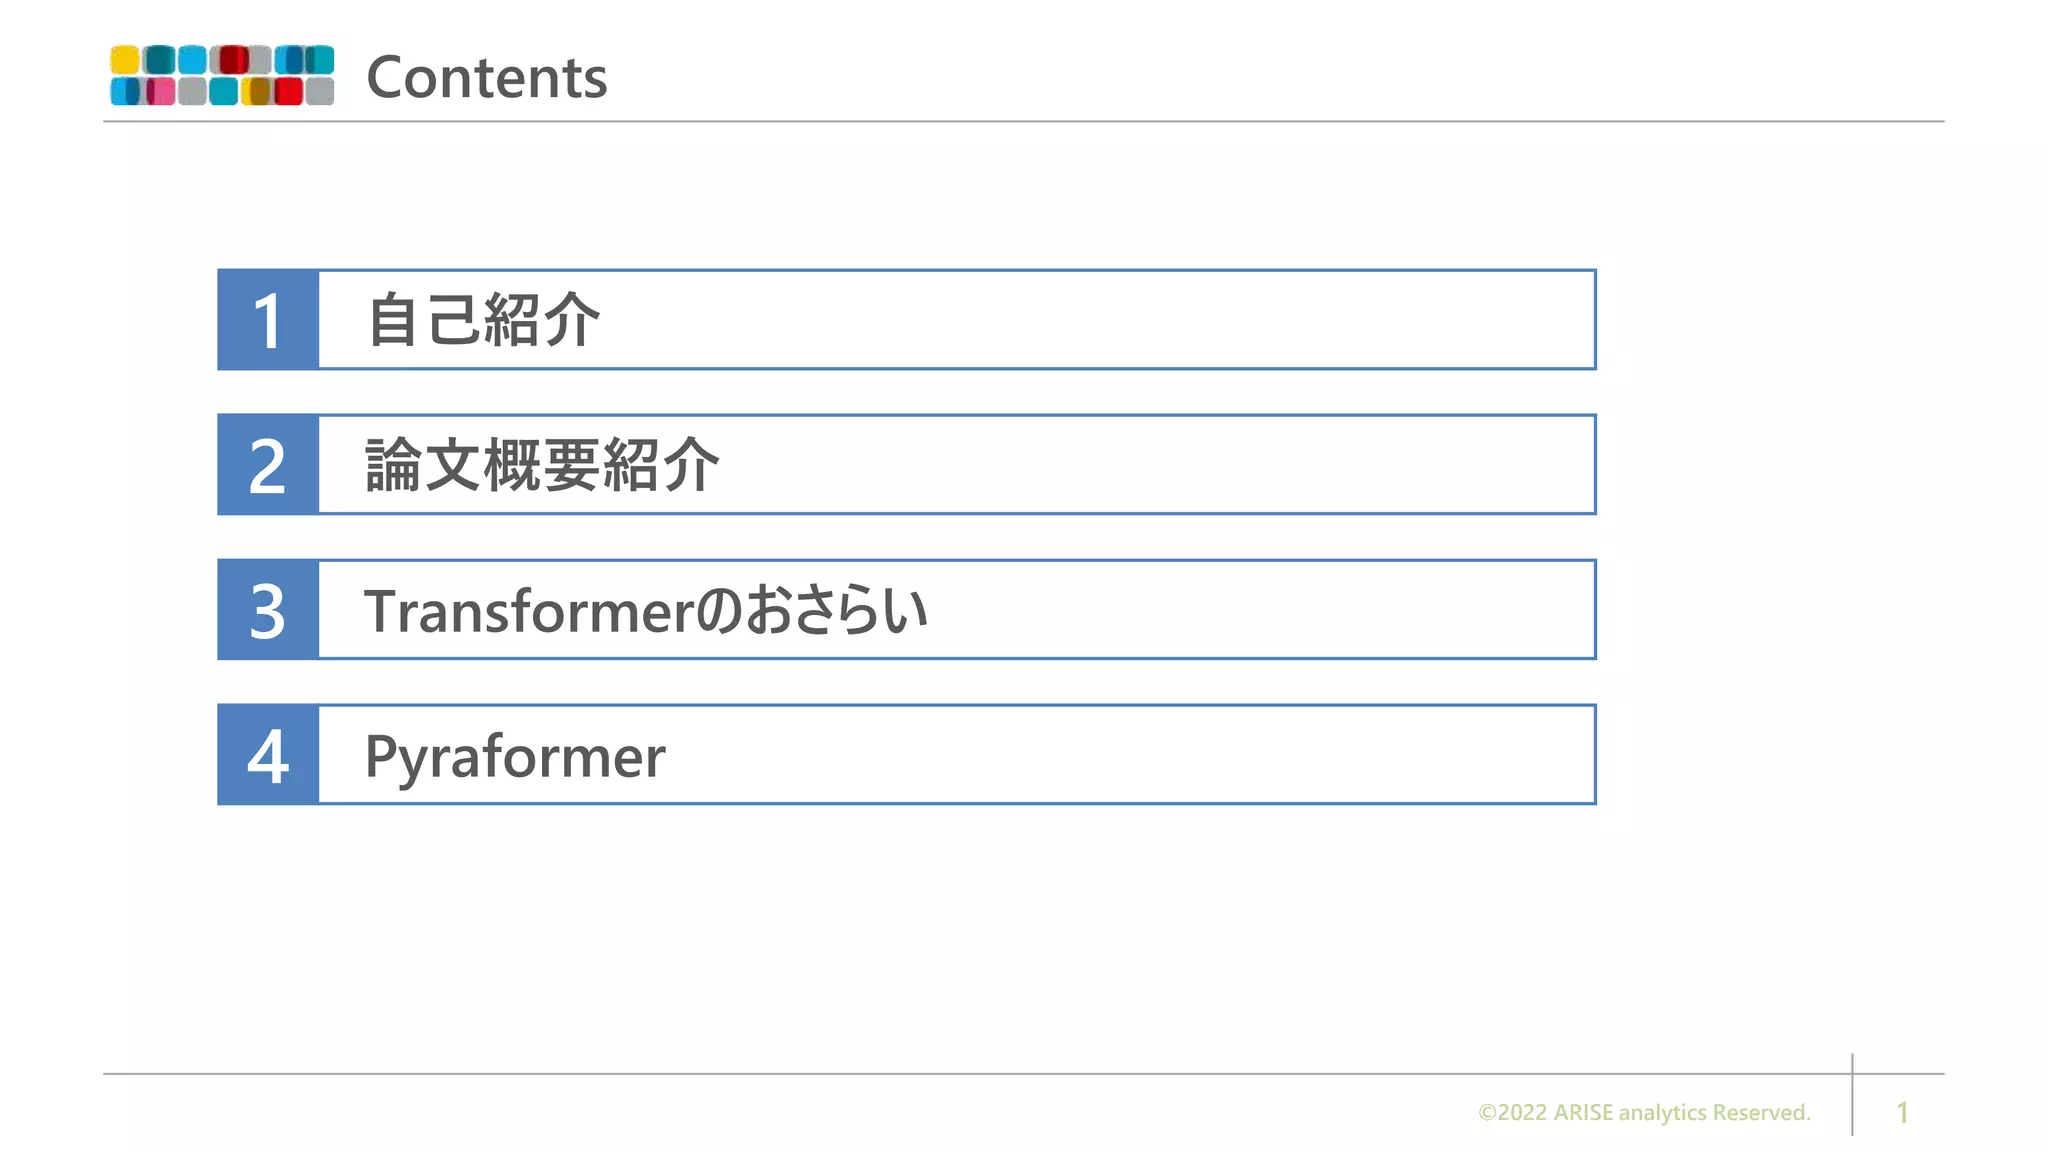Click the pink square in the logo
This screenshot has height=1152, width=2048.
pos(160,92)
